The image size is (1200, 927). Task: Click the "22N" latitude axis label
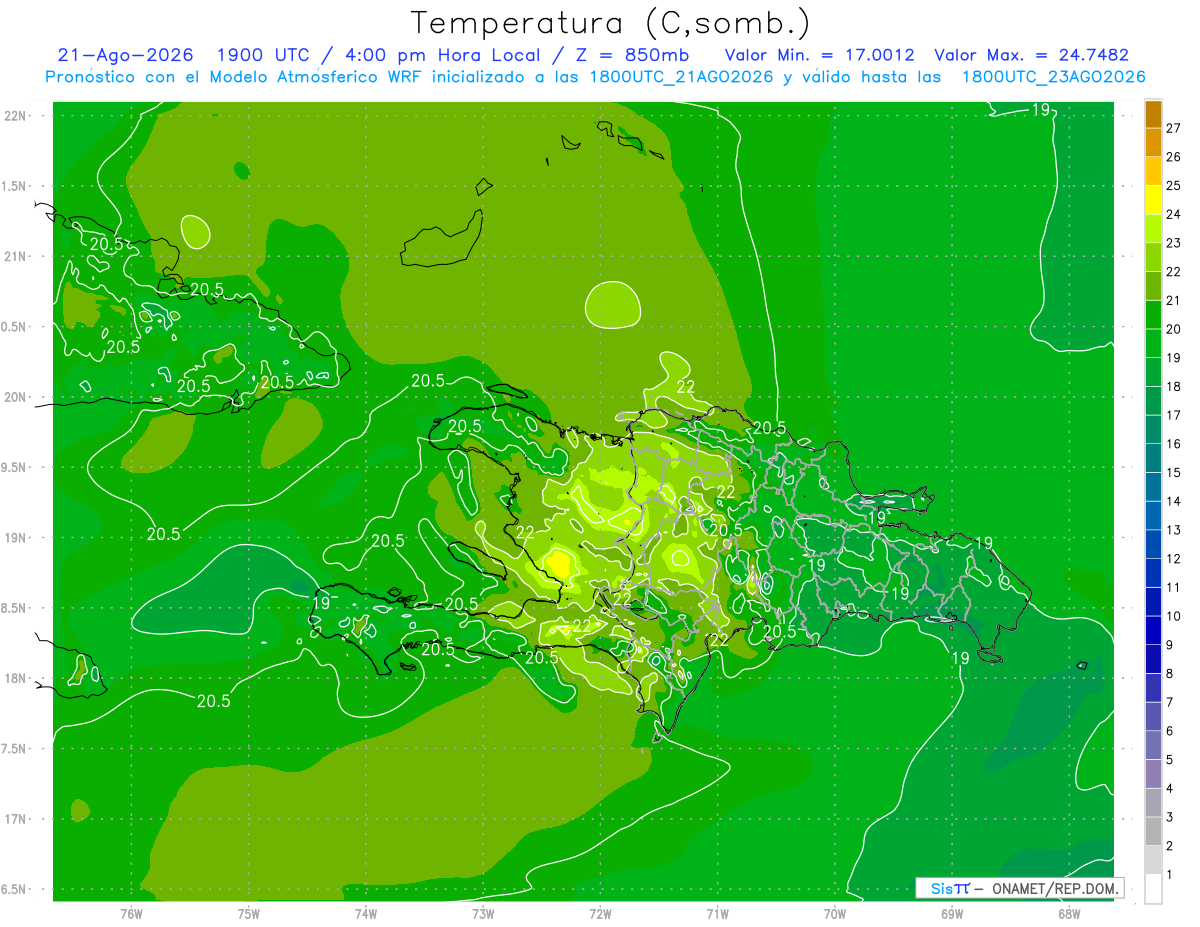(17, 116)
